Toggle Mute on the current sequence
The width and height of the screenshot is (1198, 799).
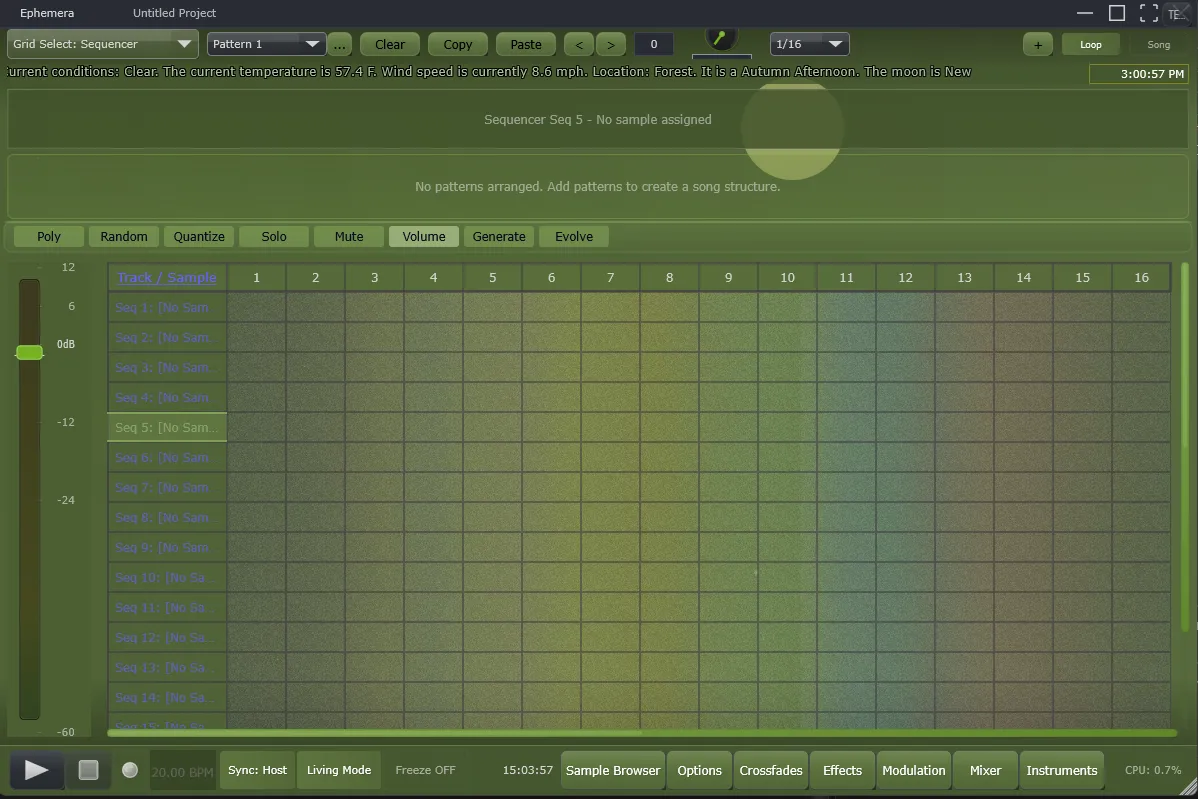pos(348,236)
